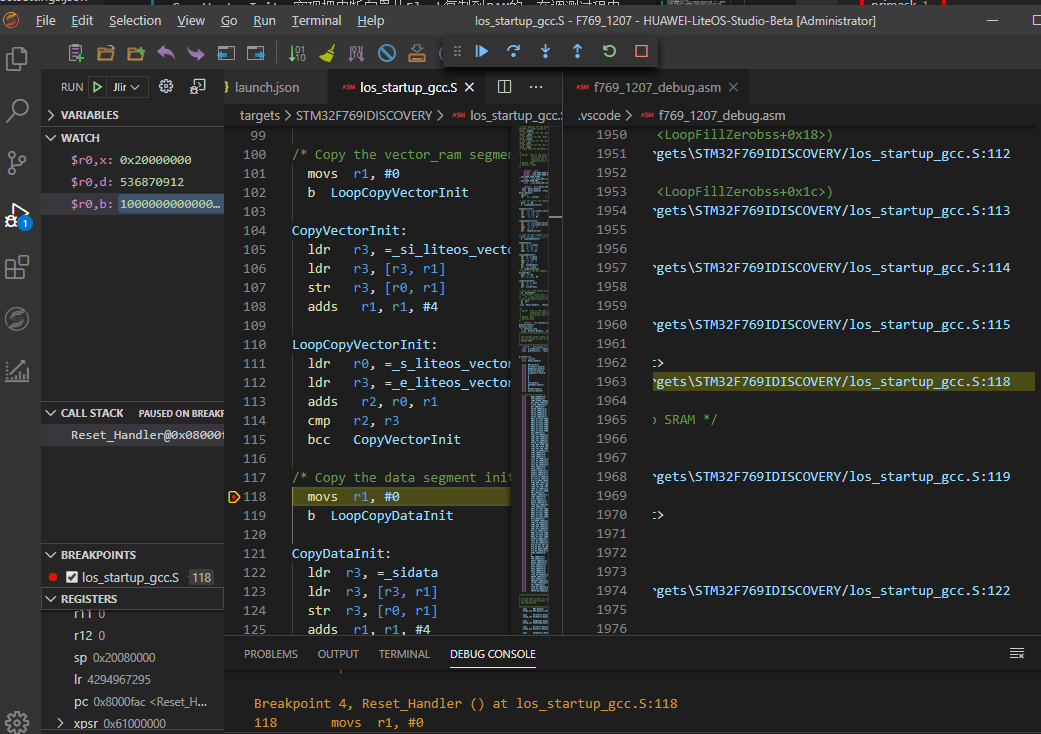Viewport: 1041px width, 734px height.
Task: Open the Jlink debug configuration dropdown
Action: click(x=127, y=87)
